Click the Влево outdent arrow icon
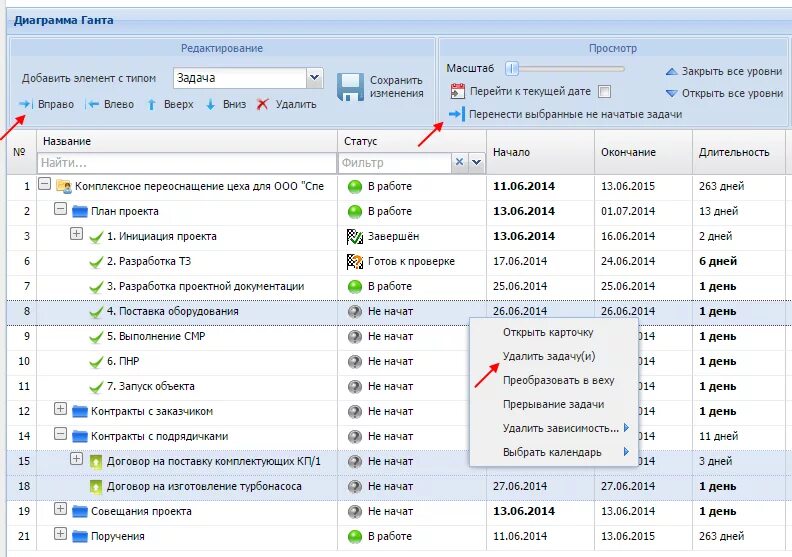This screenshot has height=557, width=792. tap(92, 104)
